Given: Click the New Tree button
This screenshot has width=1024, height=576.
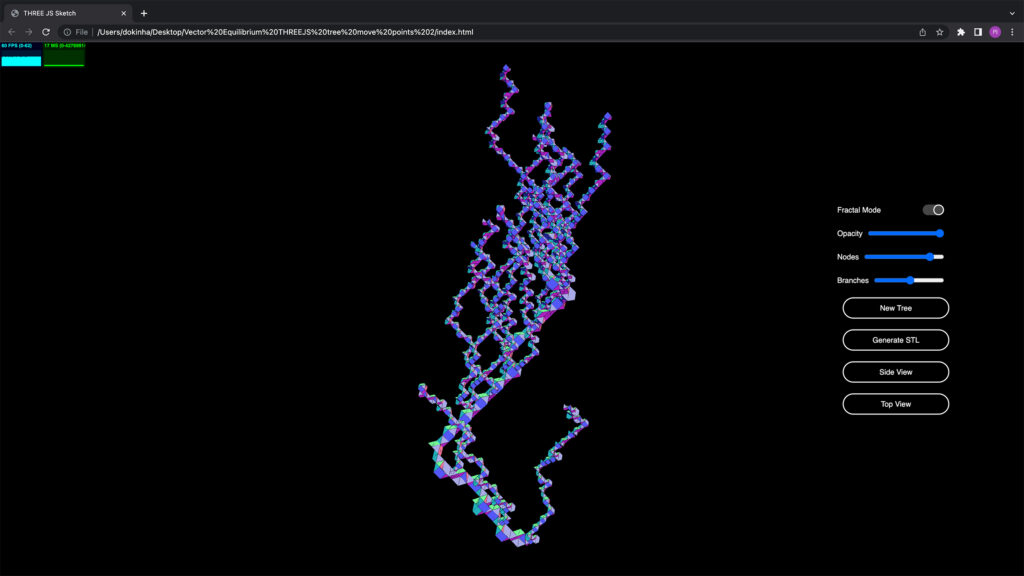Looking at the screenshot, I should pyautogui.click(x=895, y=308).
